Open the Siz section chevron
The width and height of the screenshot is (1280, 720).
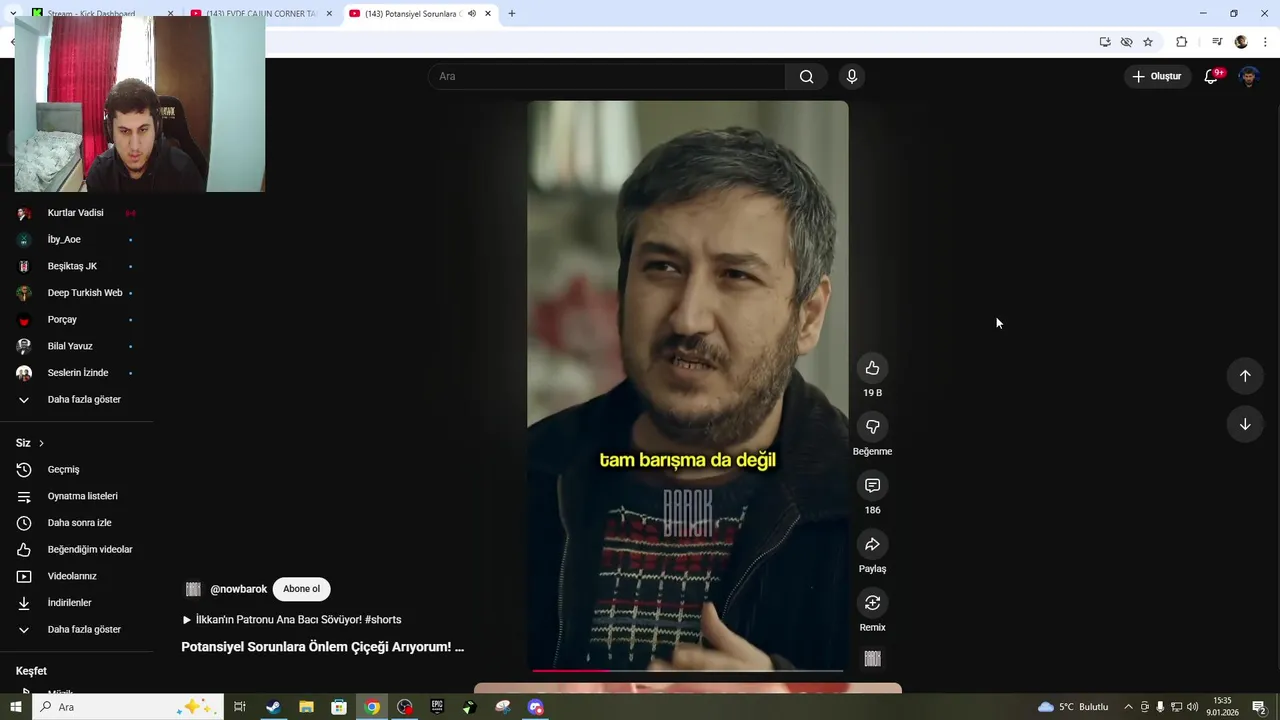point(41,443)
